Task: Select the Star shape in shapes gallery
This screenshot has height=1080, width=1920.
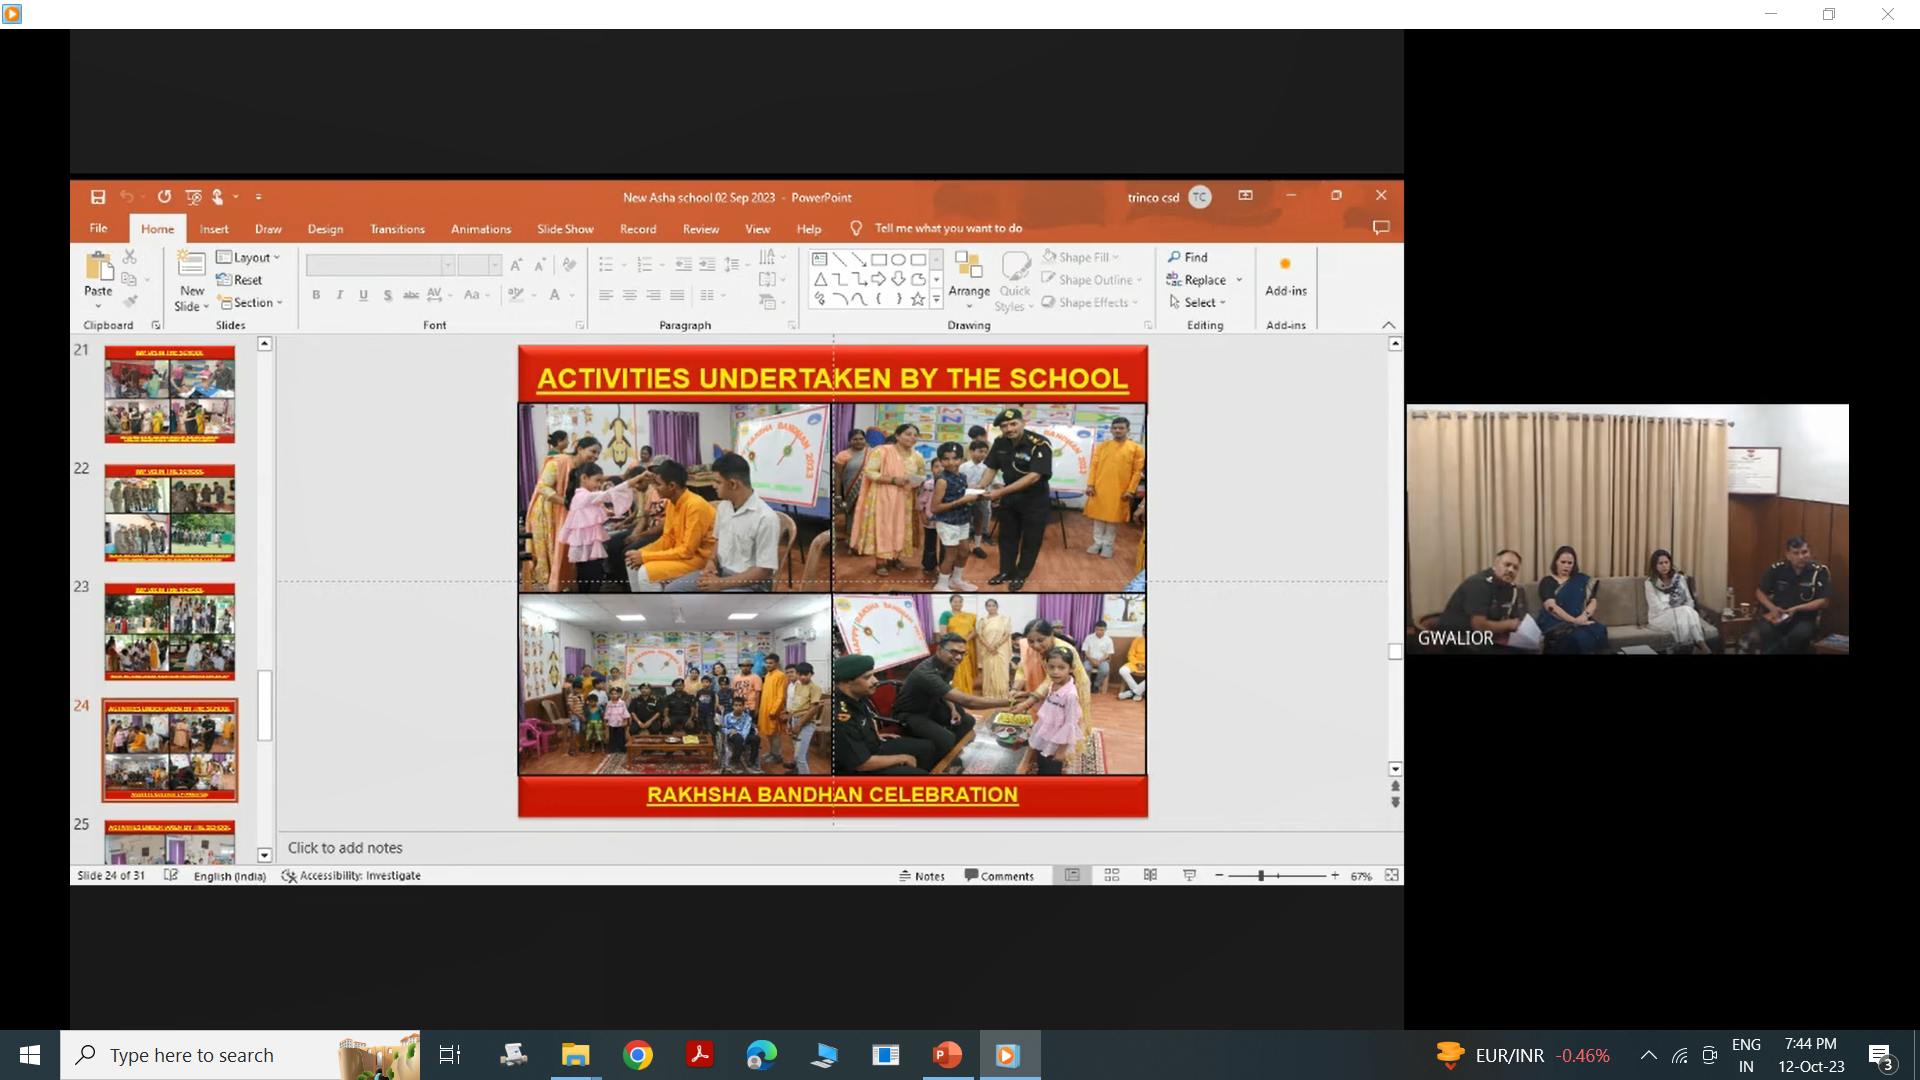Action: pos(917,298)
